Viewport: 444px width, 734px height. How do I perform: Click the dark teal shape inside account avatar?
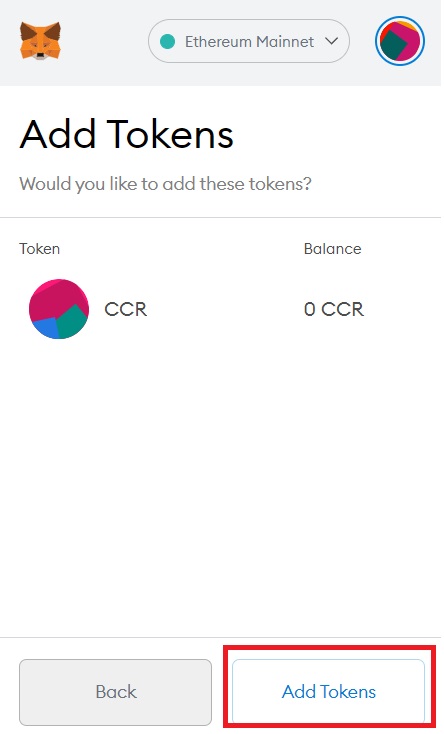pos(392,46)
